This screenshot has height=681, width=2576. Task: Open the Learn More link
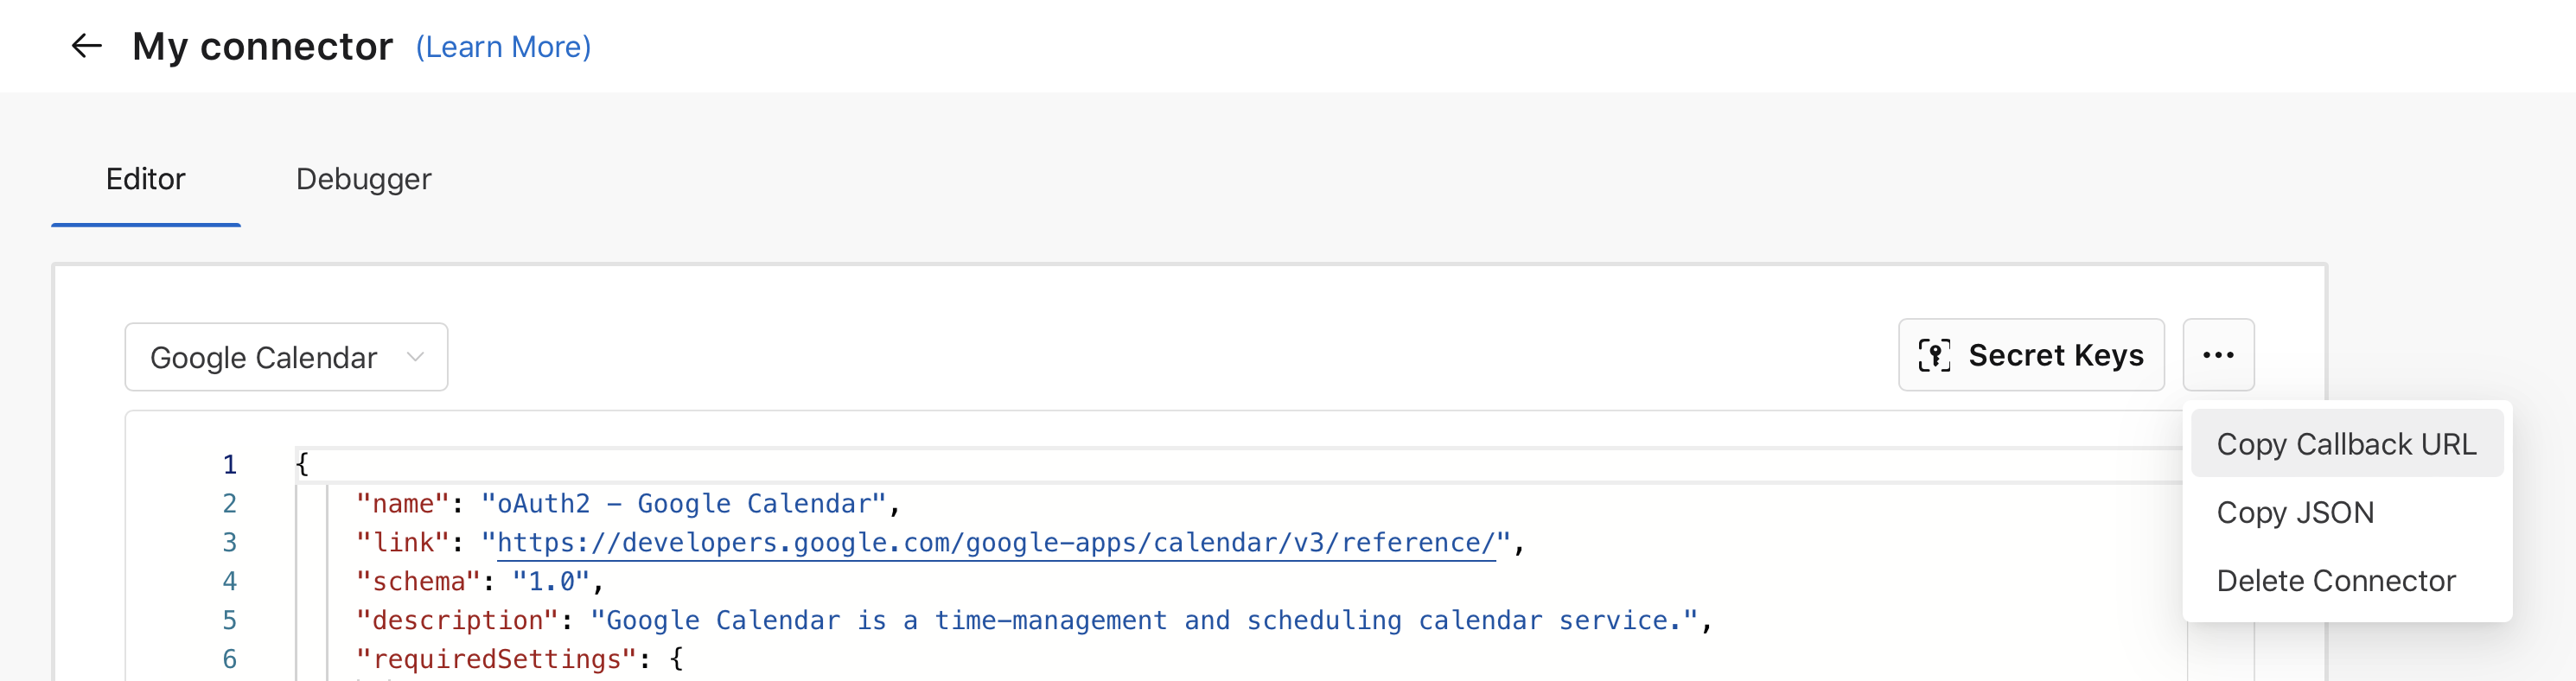click(x=503, y=47)
